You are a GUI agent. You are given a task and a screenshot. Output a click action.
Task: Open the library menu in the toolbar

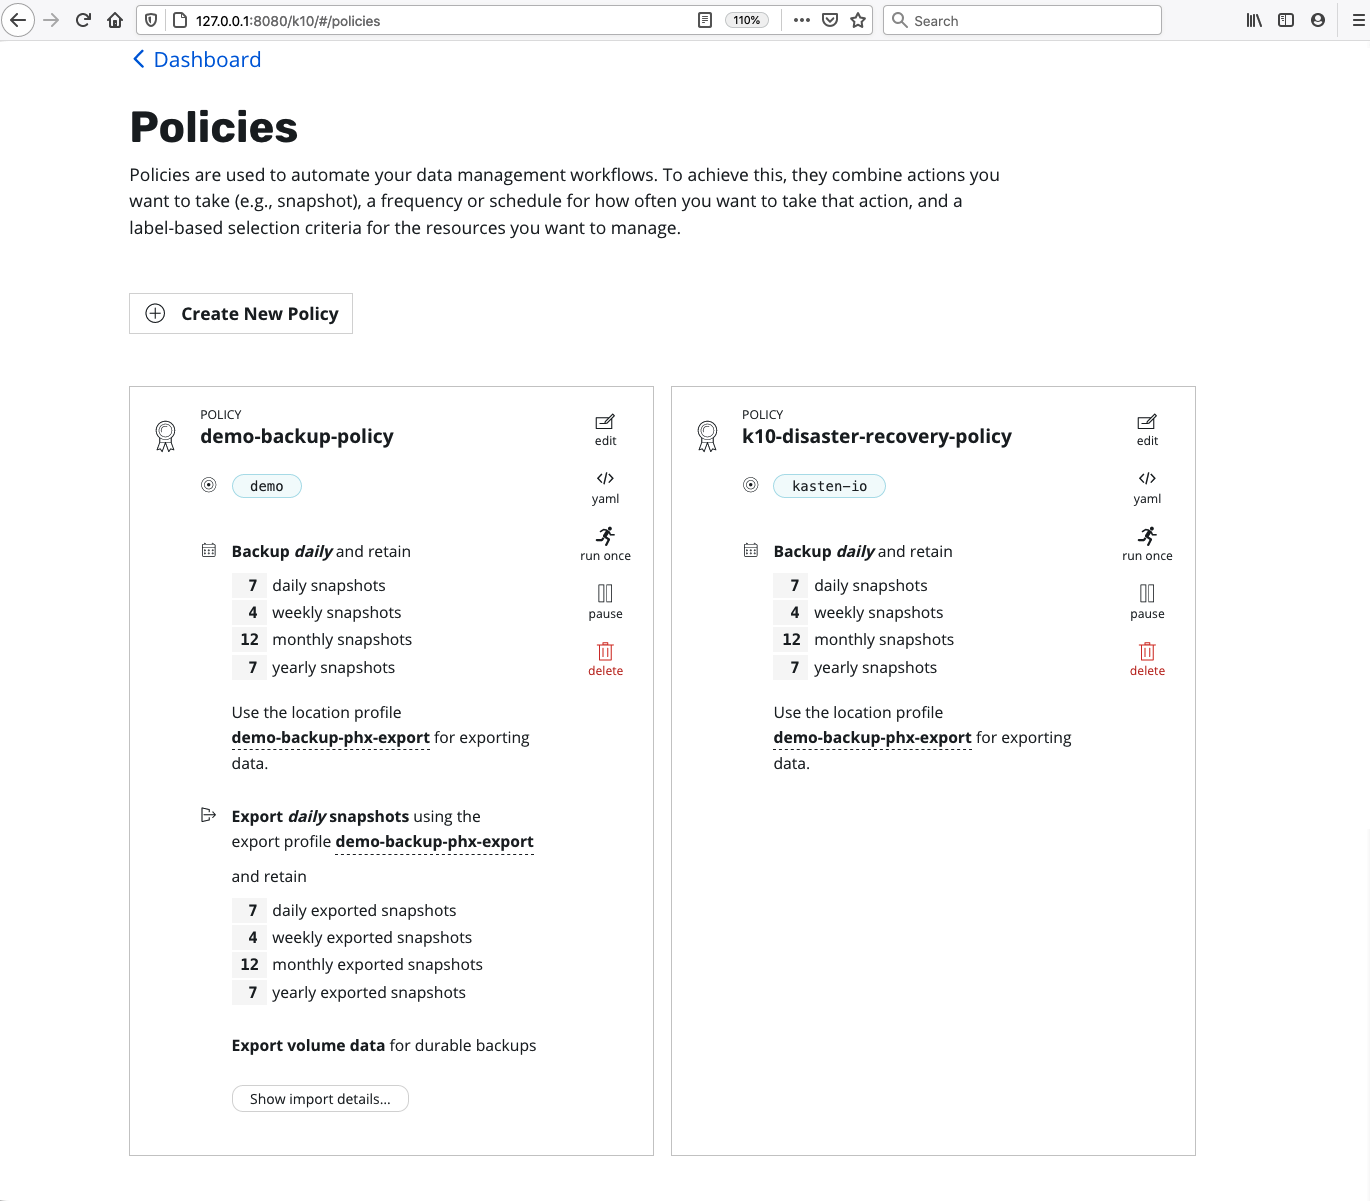[1253, 20]
